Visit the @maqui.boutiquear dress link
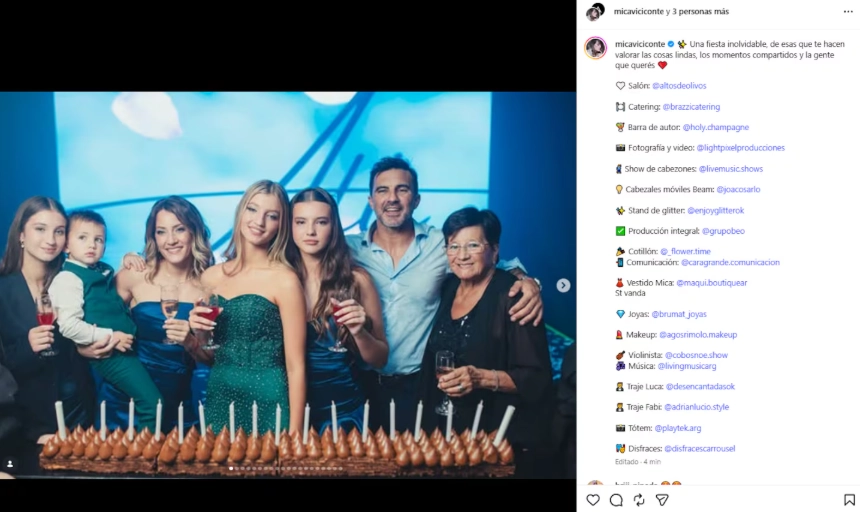This screenshot has width=860, height=512. pos(711,283)
